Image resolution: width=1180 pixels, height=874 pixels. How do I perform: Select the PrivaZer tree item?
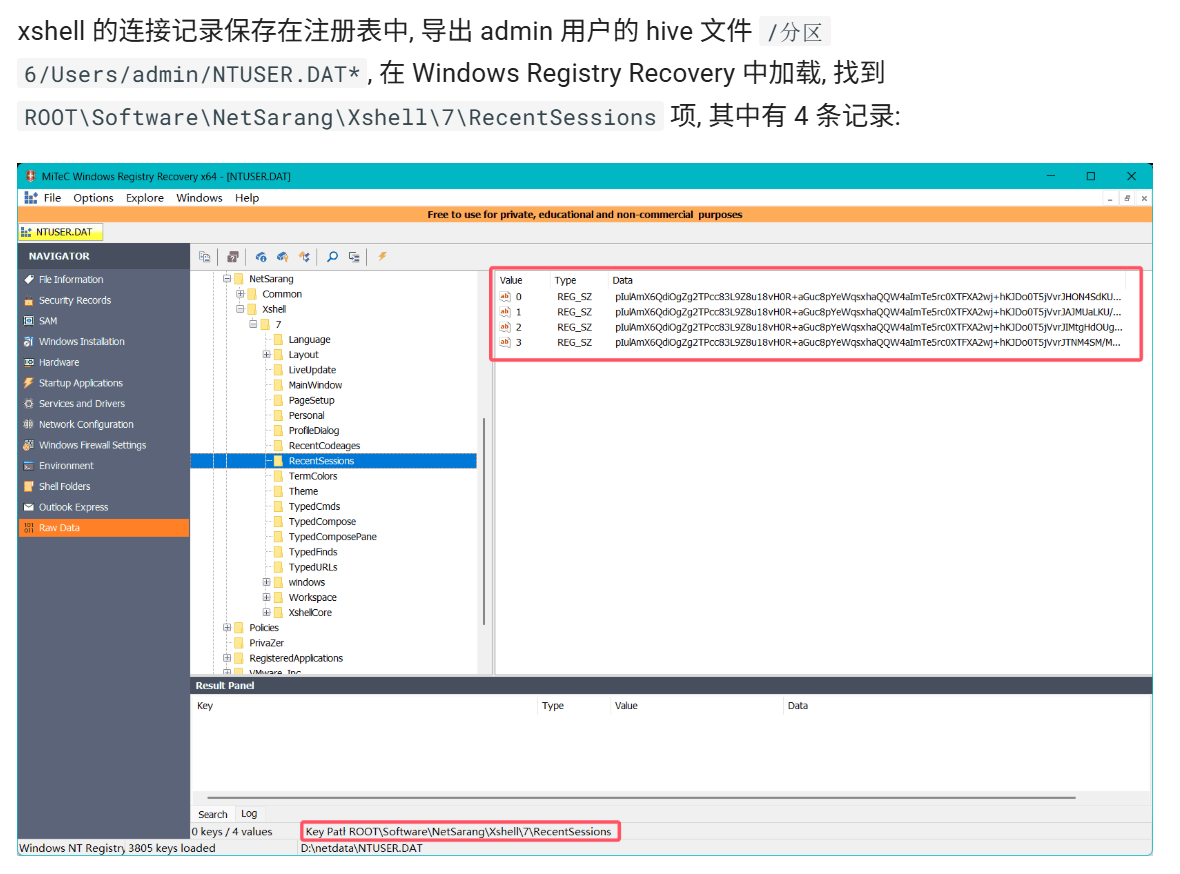tap(266, 643)
